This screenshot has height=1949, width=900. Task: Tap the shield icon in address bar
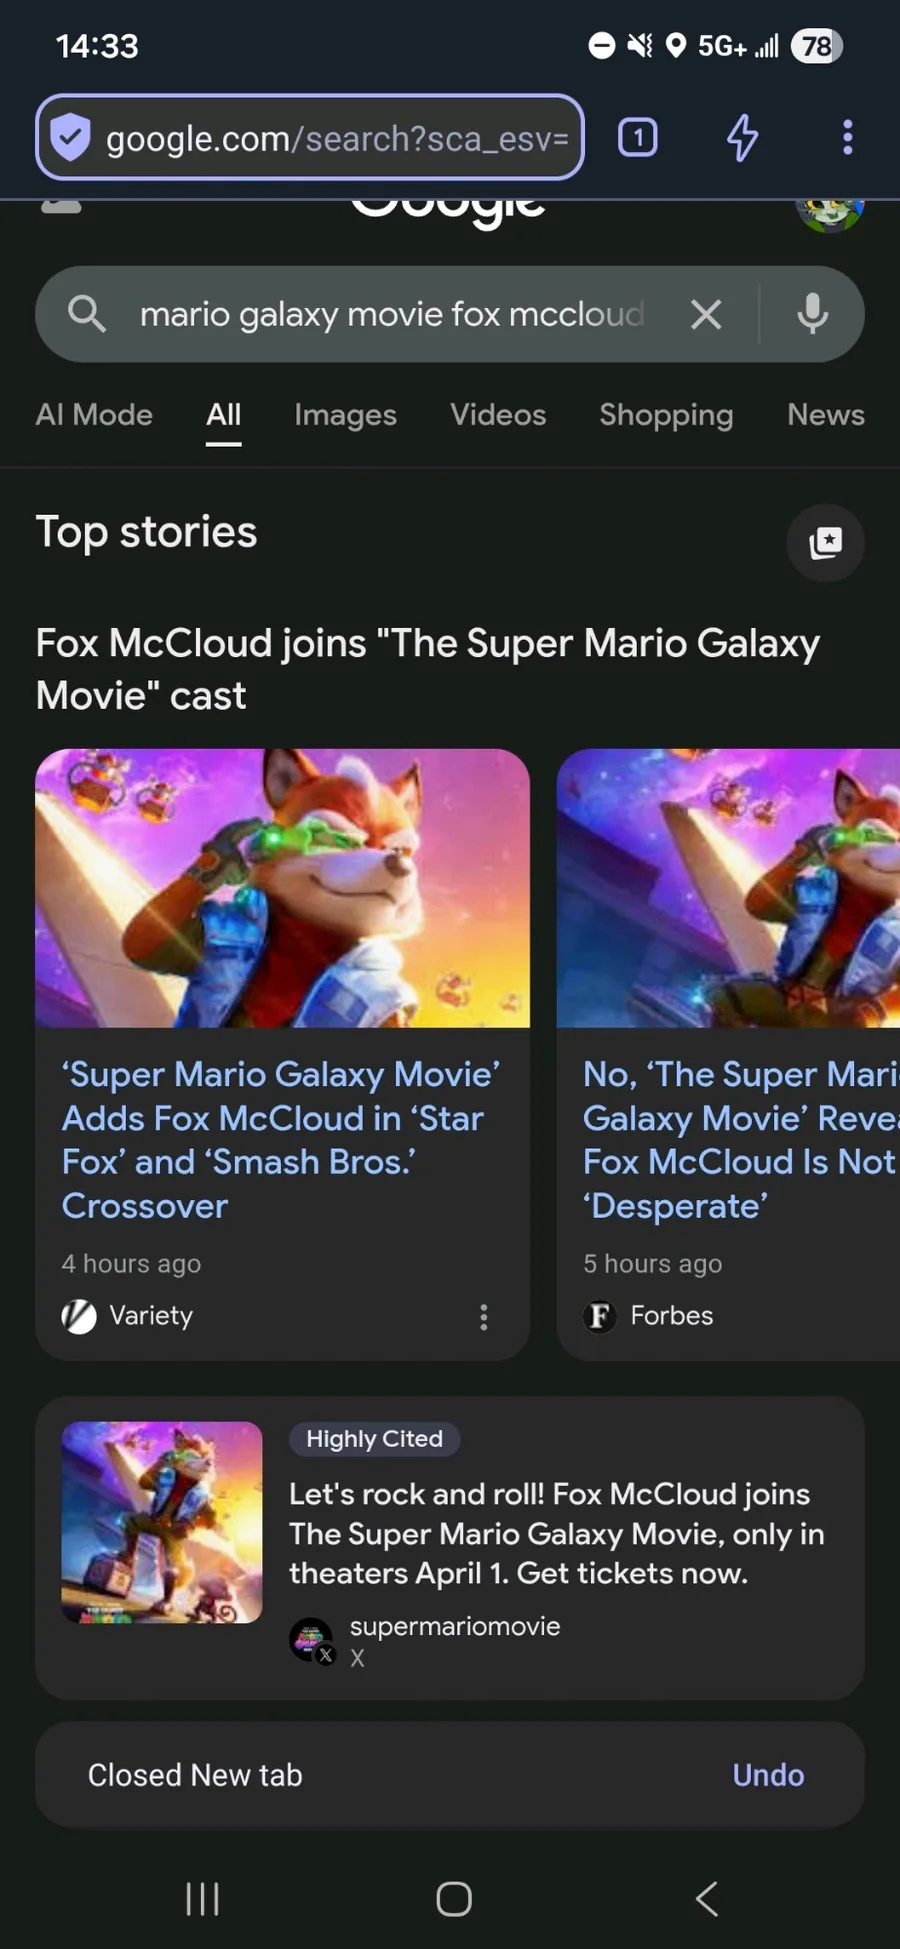tap(71, 137)
